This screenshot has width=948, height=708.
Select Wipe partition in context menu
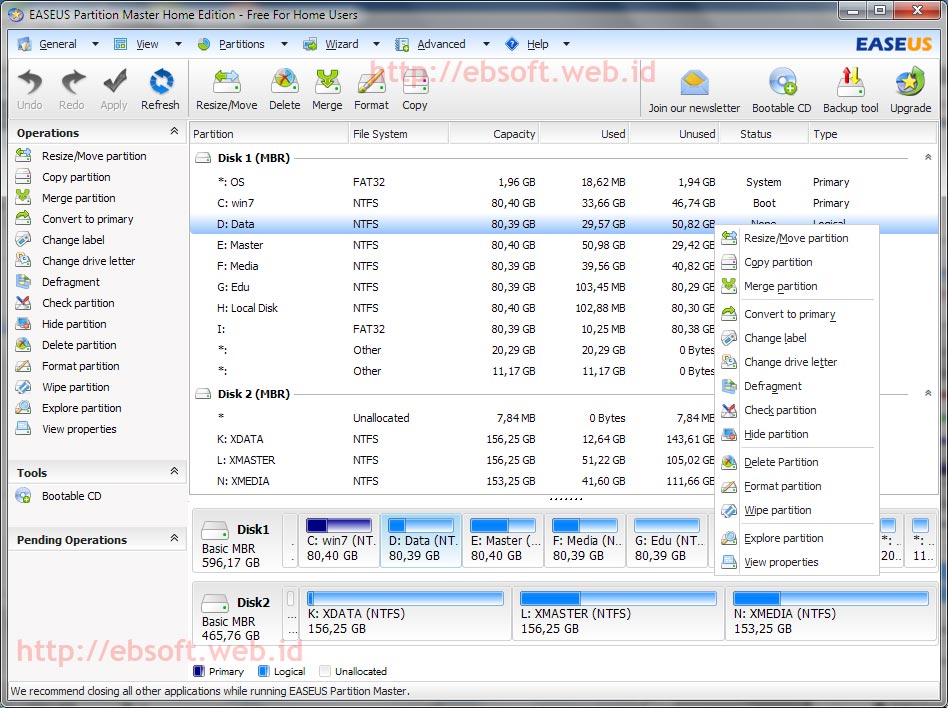tap(796, 510)
